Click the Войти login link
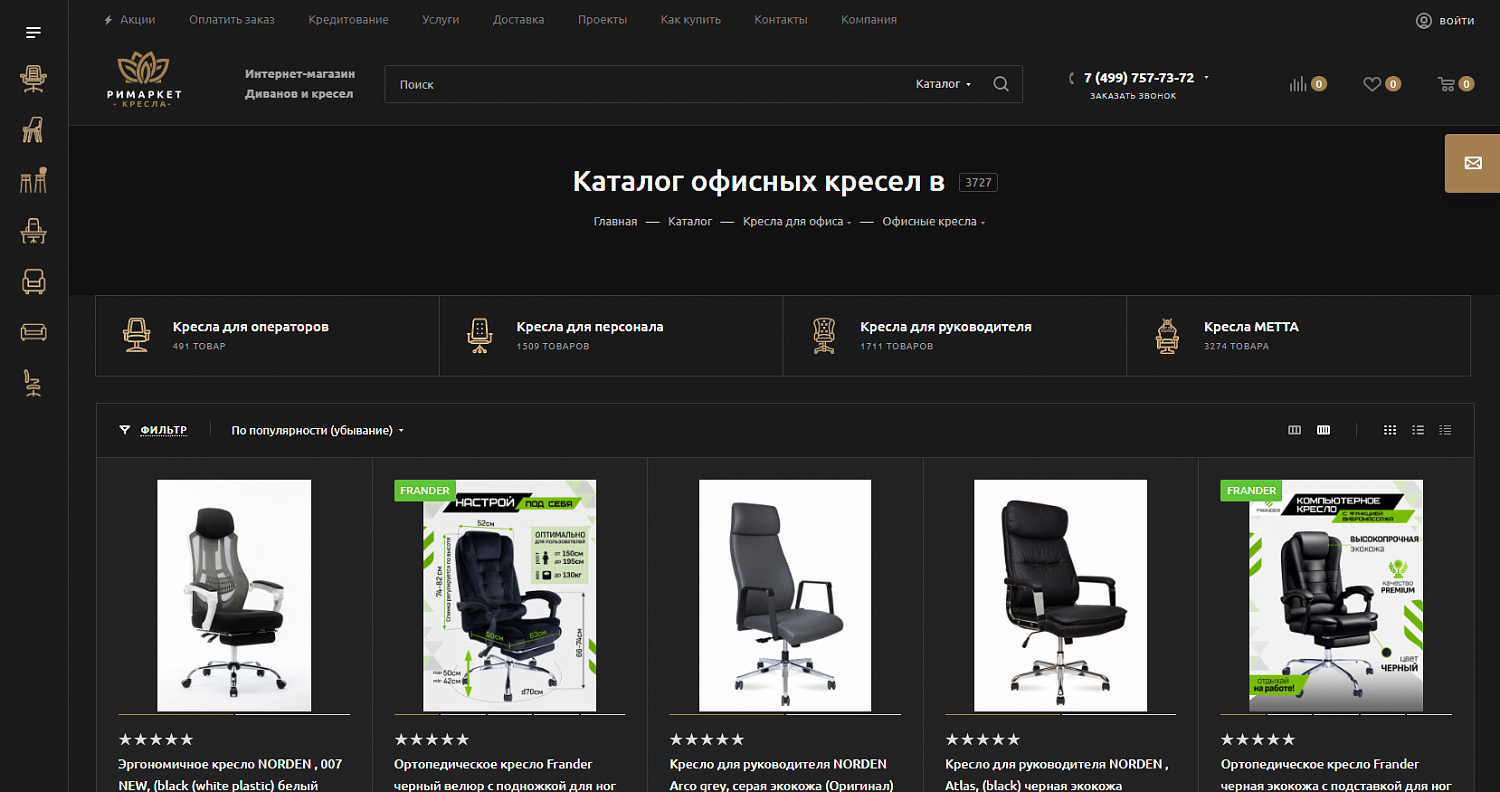 coord(1457,21)
